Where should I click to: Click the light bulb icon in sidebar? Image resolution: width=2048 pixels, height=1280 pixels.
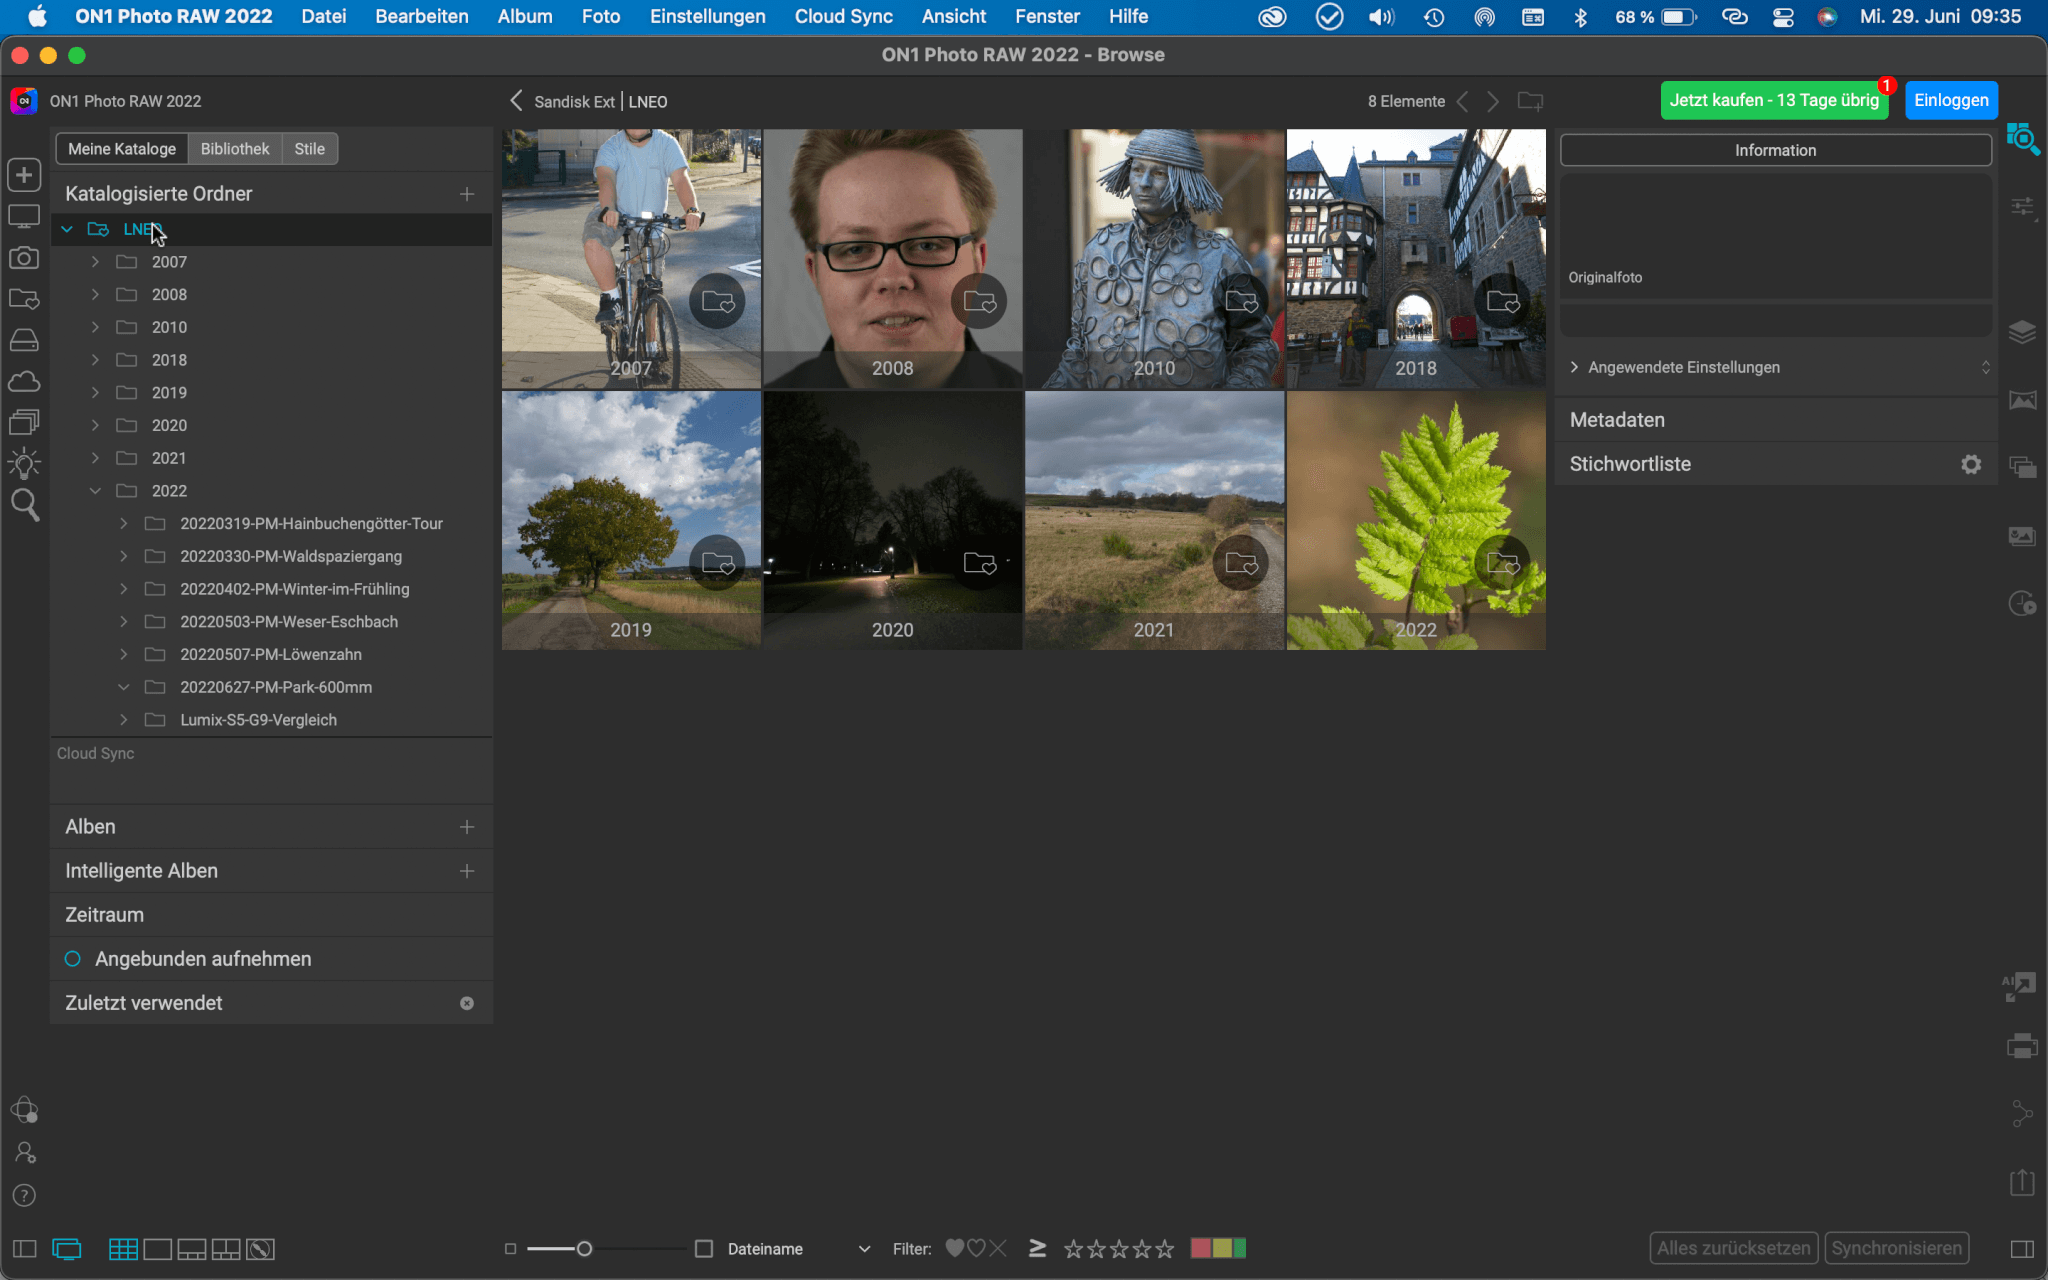pyautogui.click(x=24, y=463)
